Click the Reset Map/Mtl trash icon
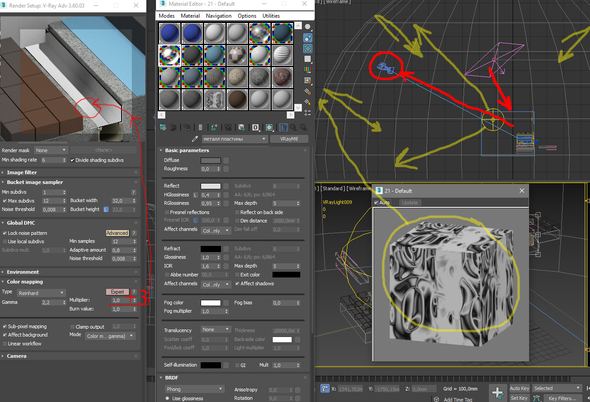This screenshot has height=402, width=590. click(200, 128)
